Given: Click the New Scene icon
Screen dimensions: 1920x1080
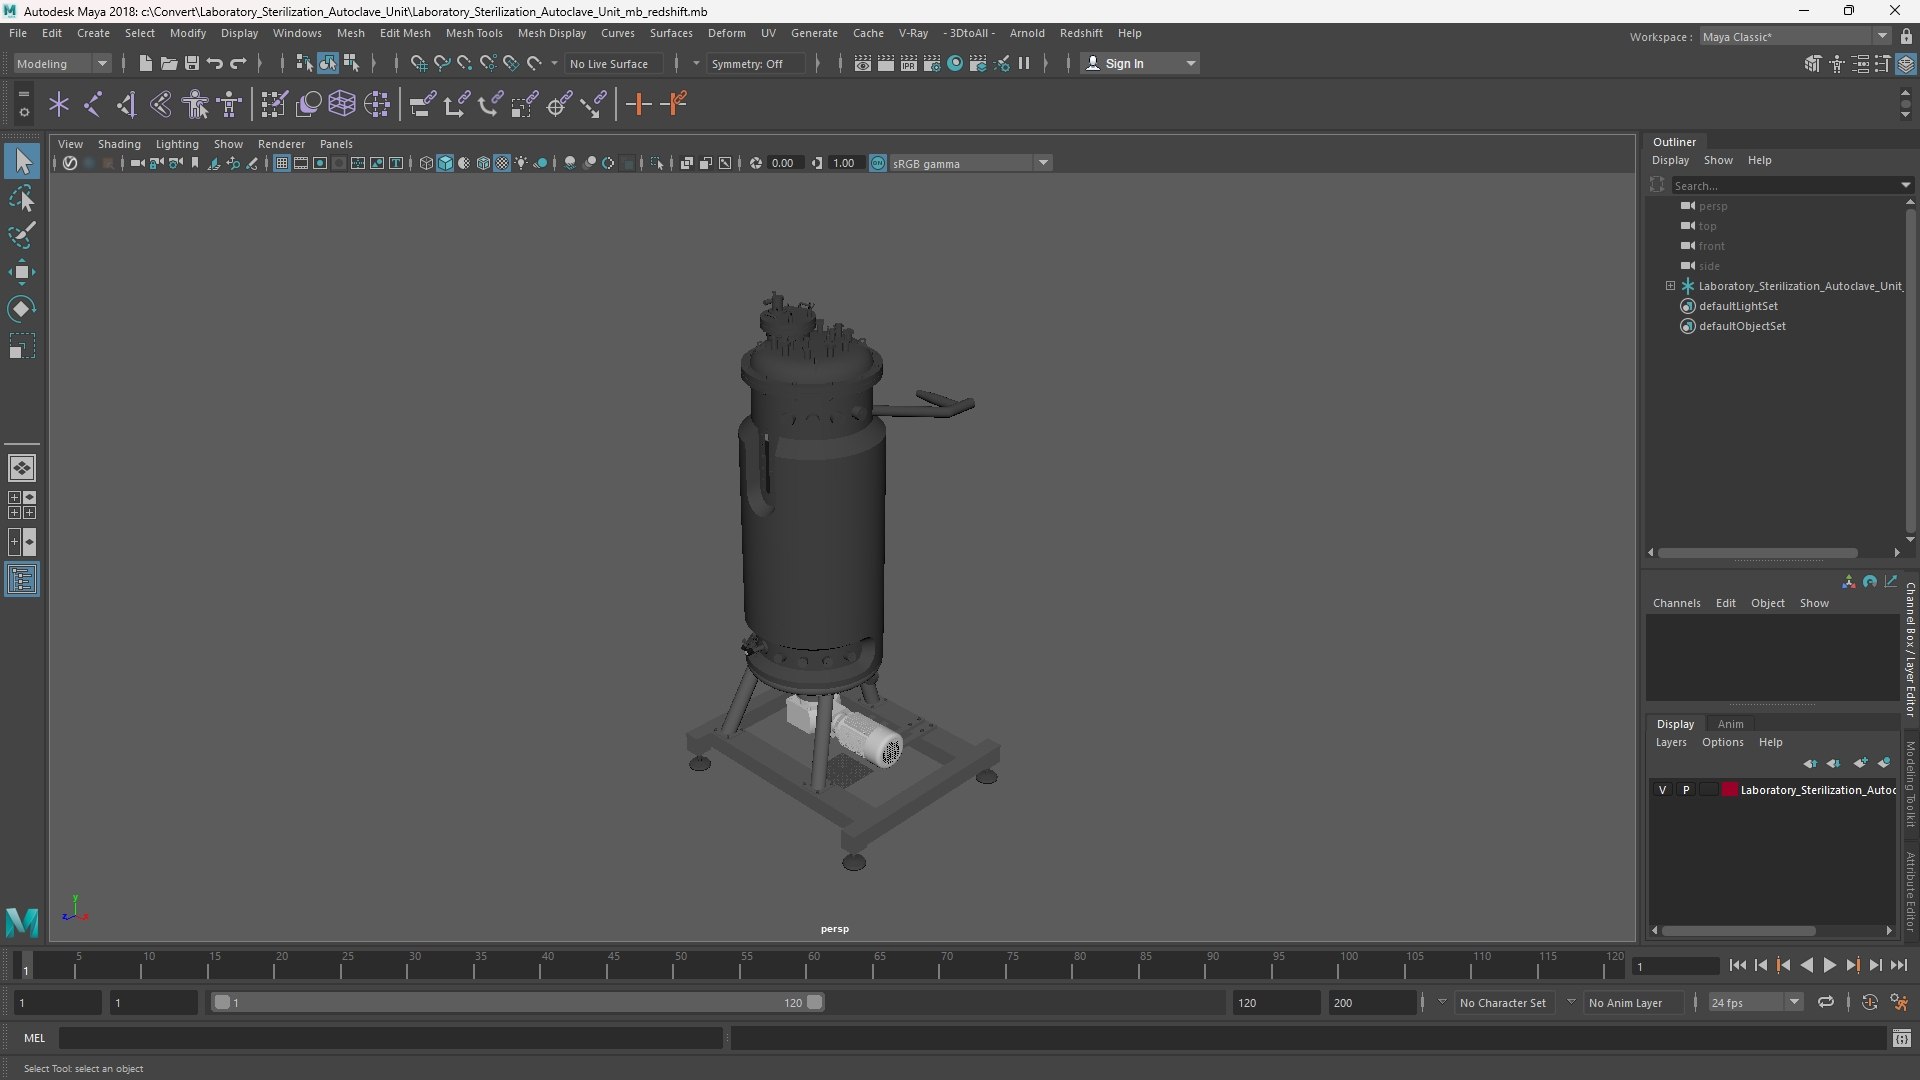Looking at the screenshot, I should coord(145,63).
